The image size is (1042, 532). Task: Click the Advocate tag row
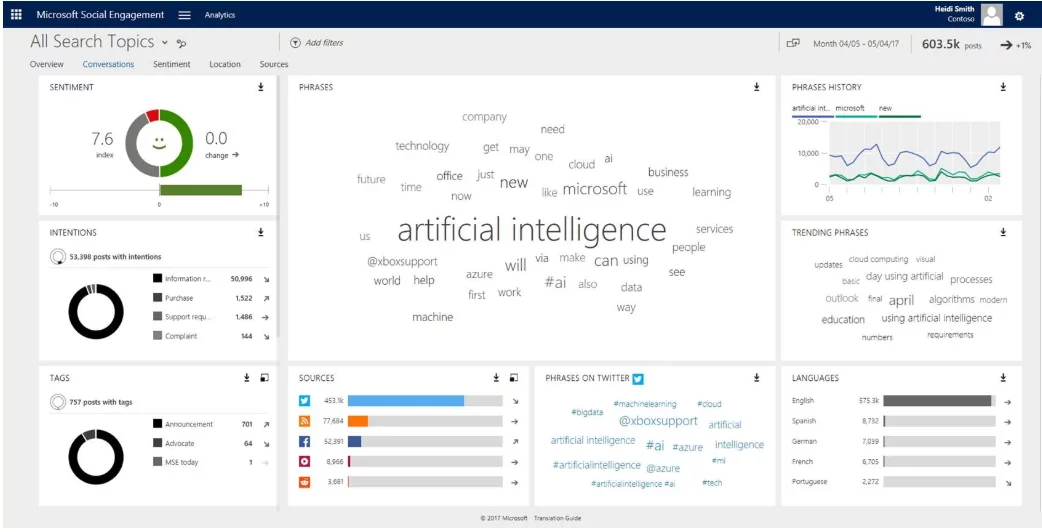[x=211, y=443]
